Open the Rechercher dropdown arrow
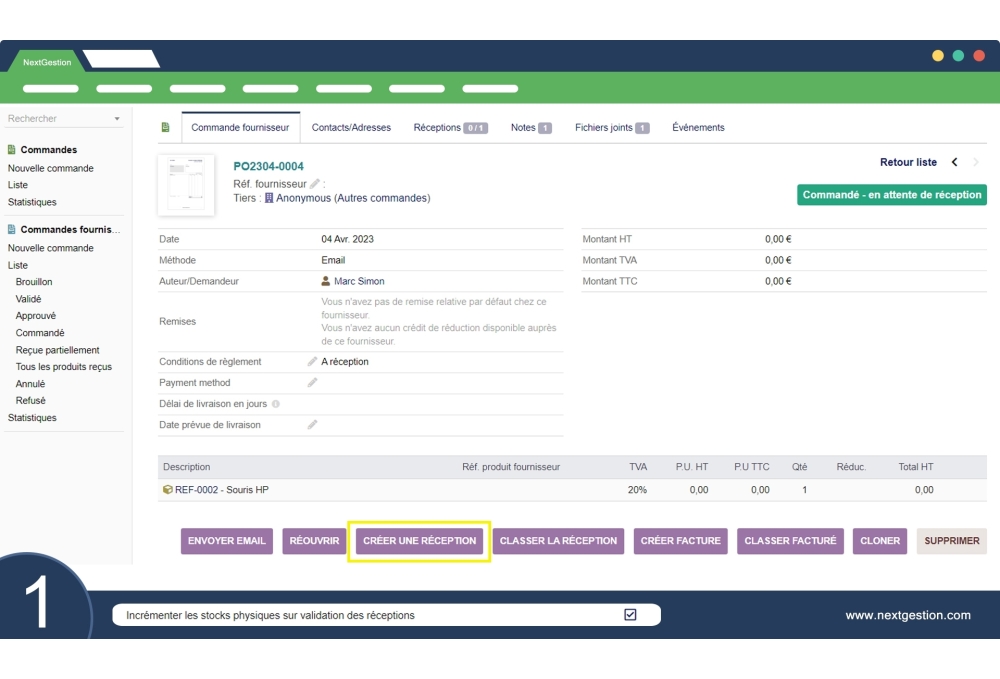The image size is (1000, 679). (117, 119)
